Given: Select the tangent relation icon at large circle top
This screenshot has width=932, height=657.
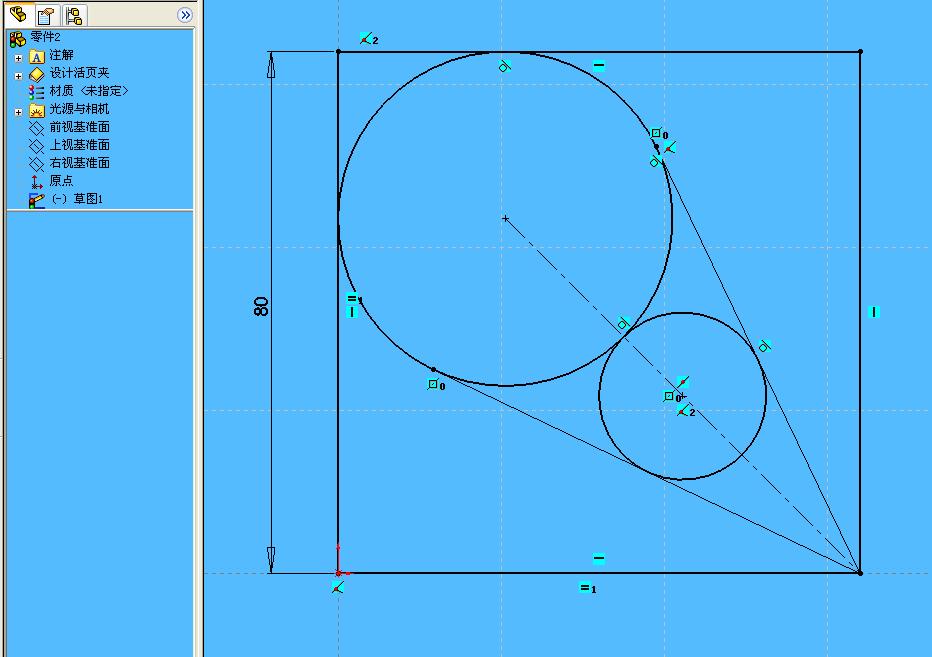Looking at the screenshot, I should click(x=505, y=66).
